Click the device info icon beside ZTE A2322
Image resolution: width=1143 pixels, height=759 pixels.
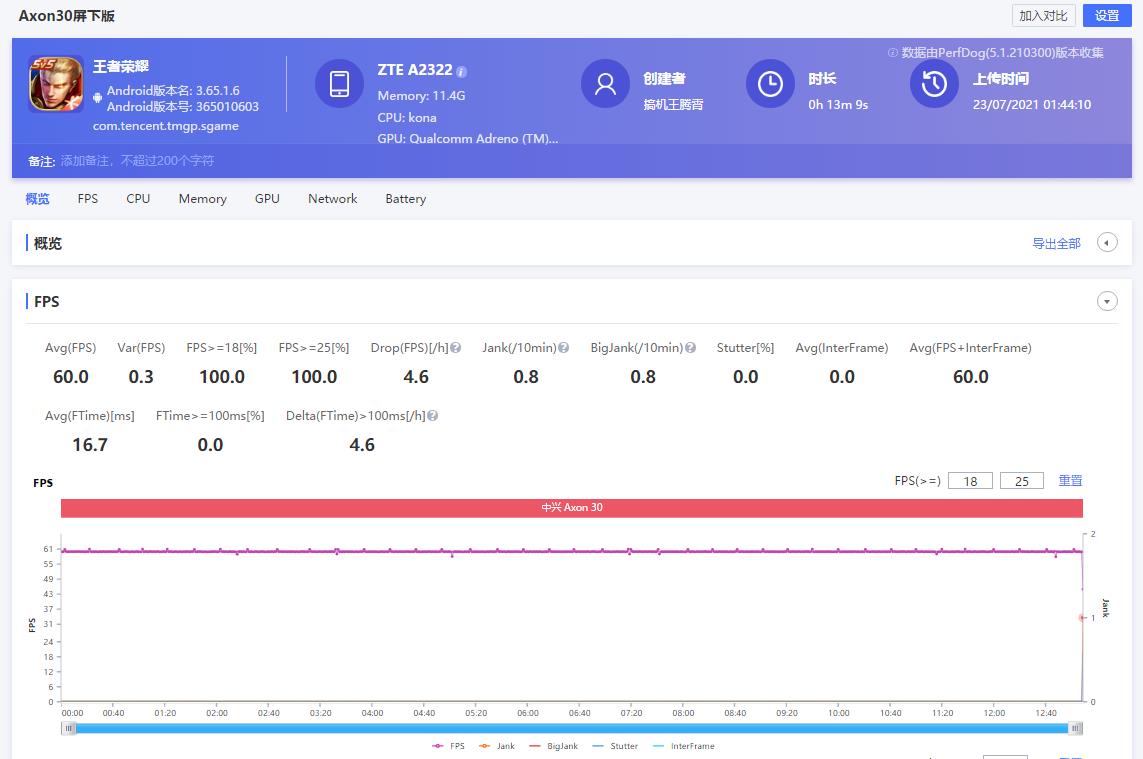pyautogui.click(x=462, y=71)
